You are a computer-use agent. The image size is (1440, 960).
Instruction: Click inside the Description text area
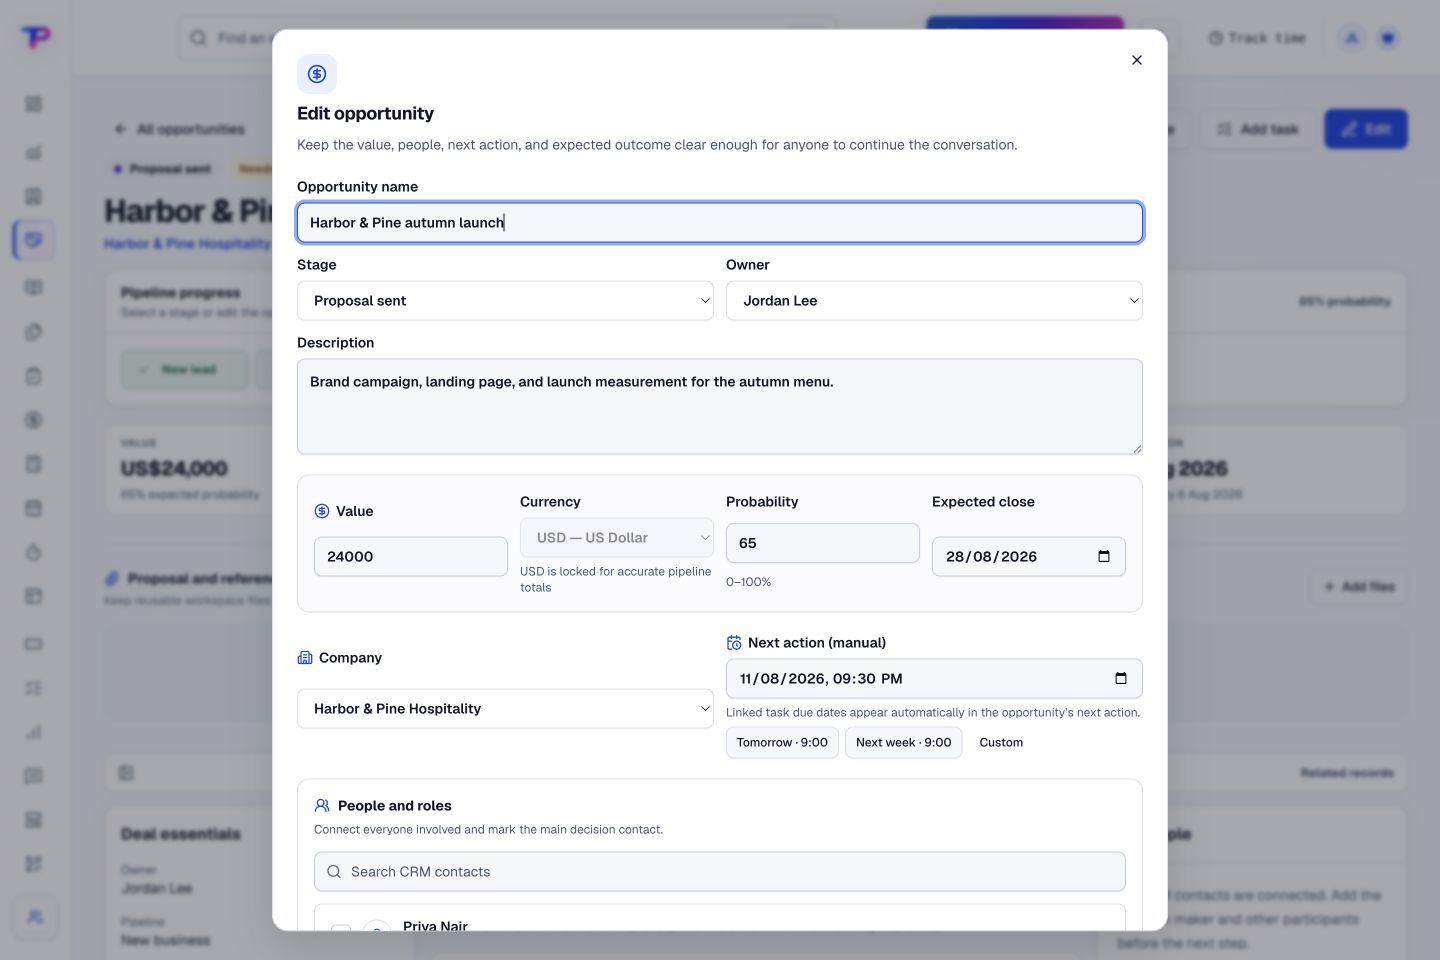tap(720, 407)
